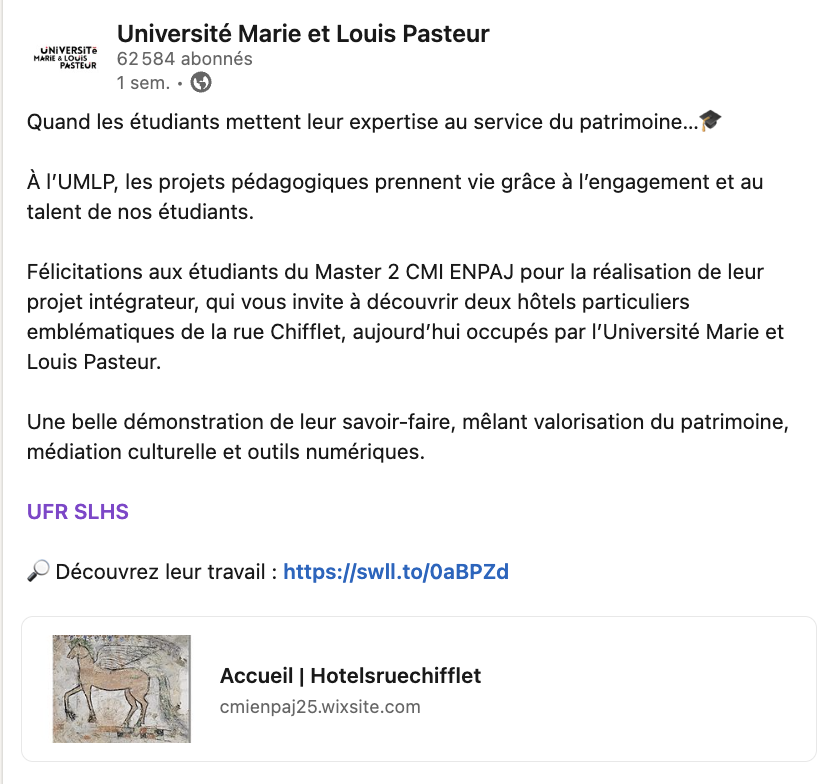Open the UFR SLHS mention
Screen dimensions: 832x784
click(78, 511)
